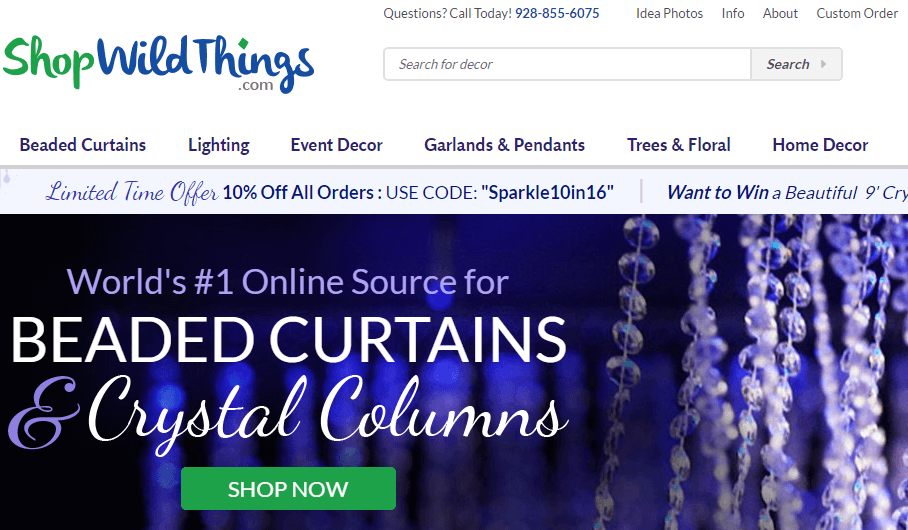Expand the Beaded Curtains category
The width and height of the screenshot is (908, 530).
point(83,145)
